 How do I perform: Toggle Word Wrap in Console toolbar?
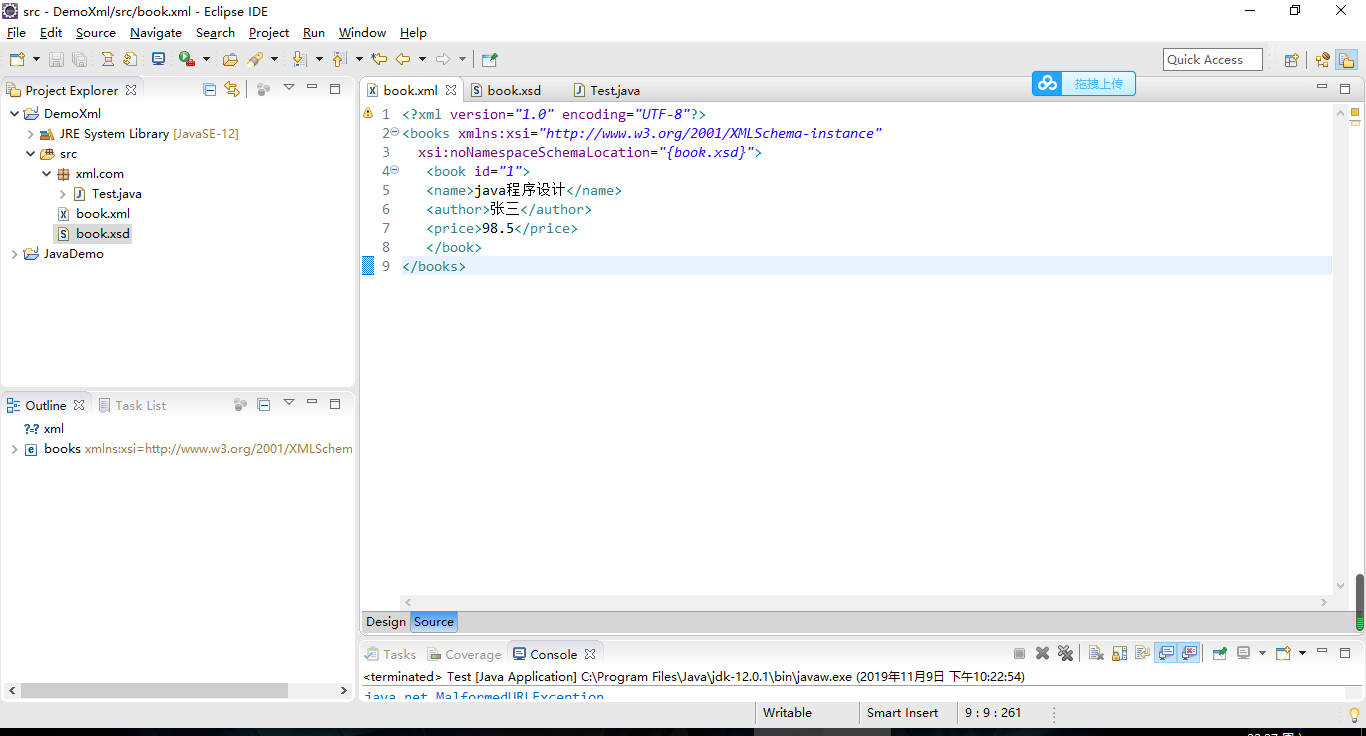pyautogui.click(x=1142, y=653)
